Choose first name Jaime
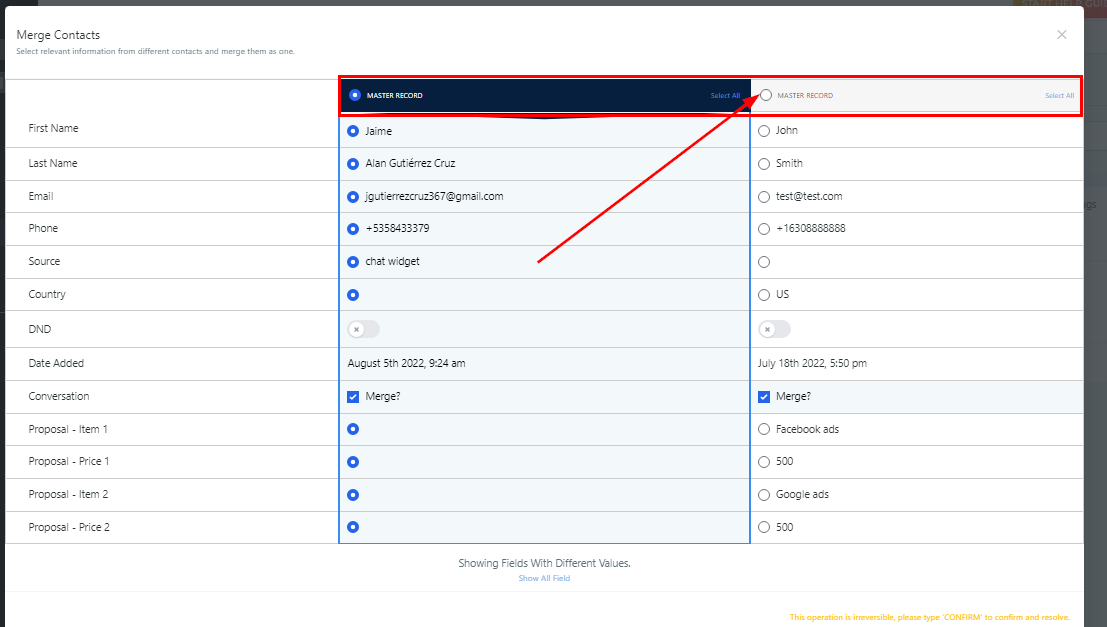The width and height of the screenshot is (1107, 627). [353, 131]
